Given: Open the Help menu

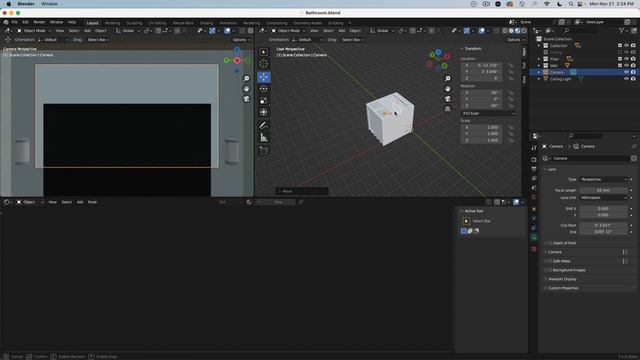Looking at the screenshot, I should [72, 22].
